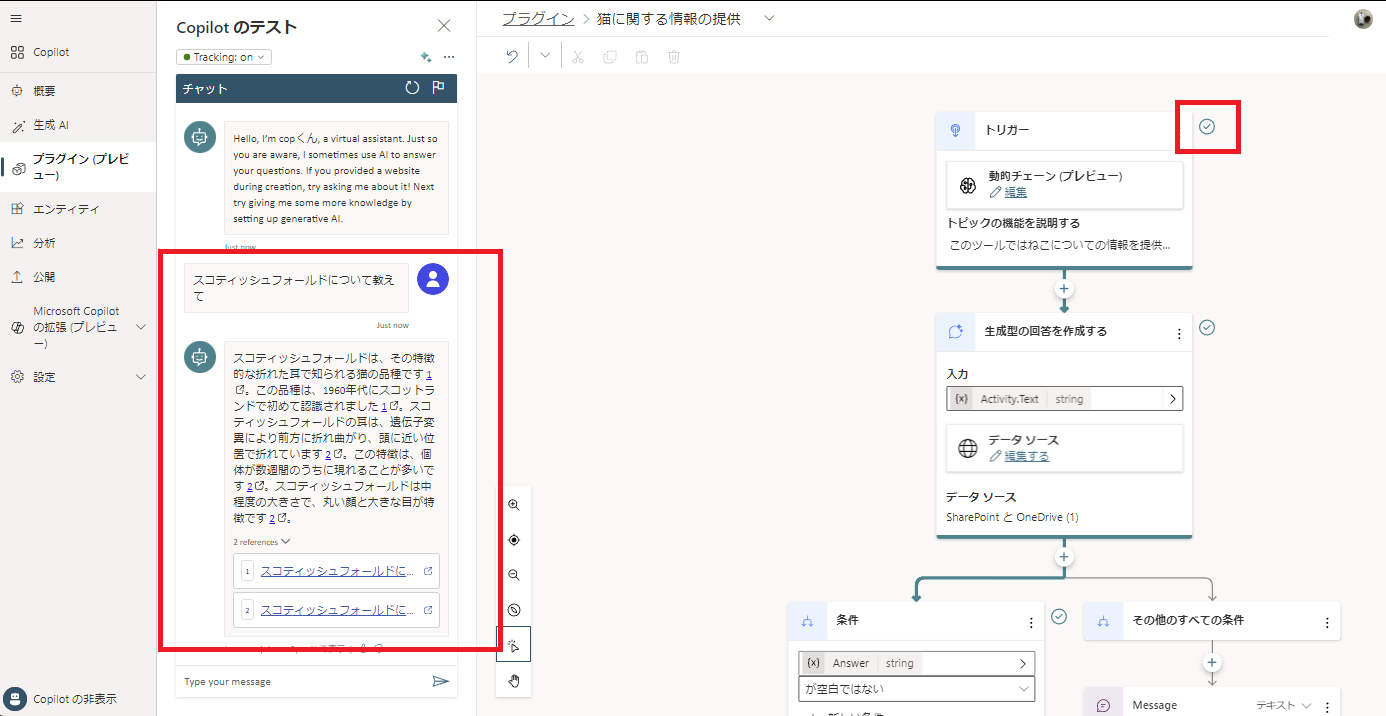
Task: Click the reset chat icon in the チャット header
Action: (x=411, y=88)
